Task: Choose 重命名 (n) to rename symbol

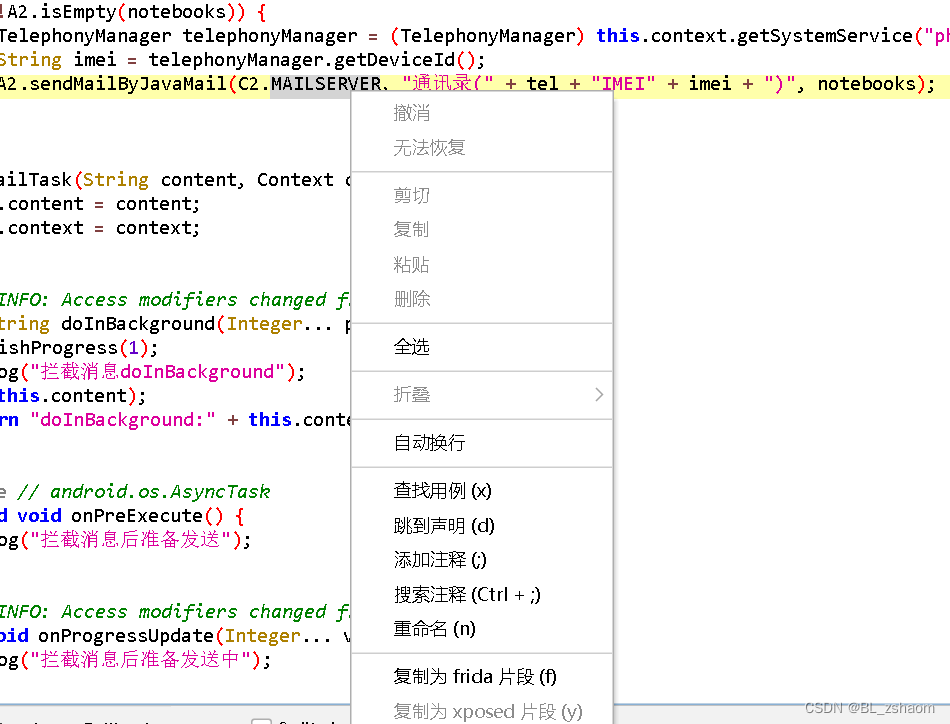Action: (x=482, y=629)
